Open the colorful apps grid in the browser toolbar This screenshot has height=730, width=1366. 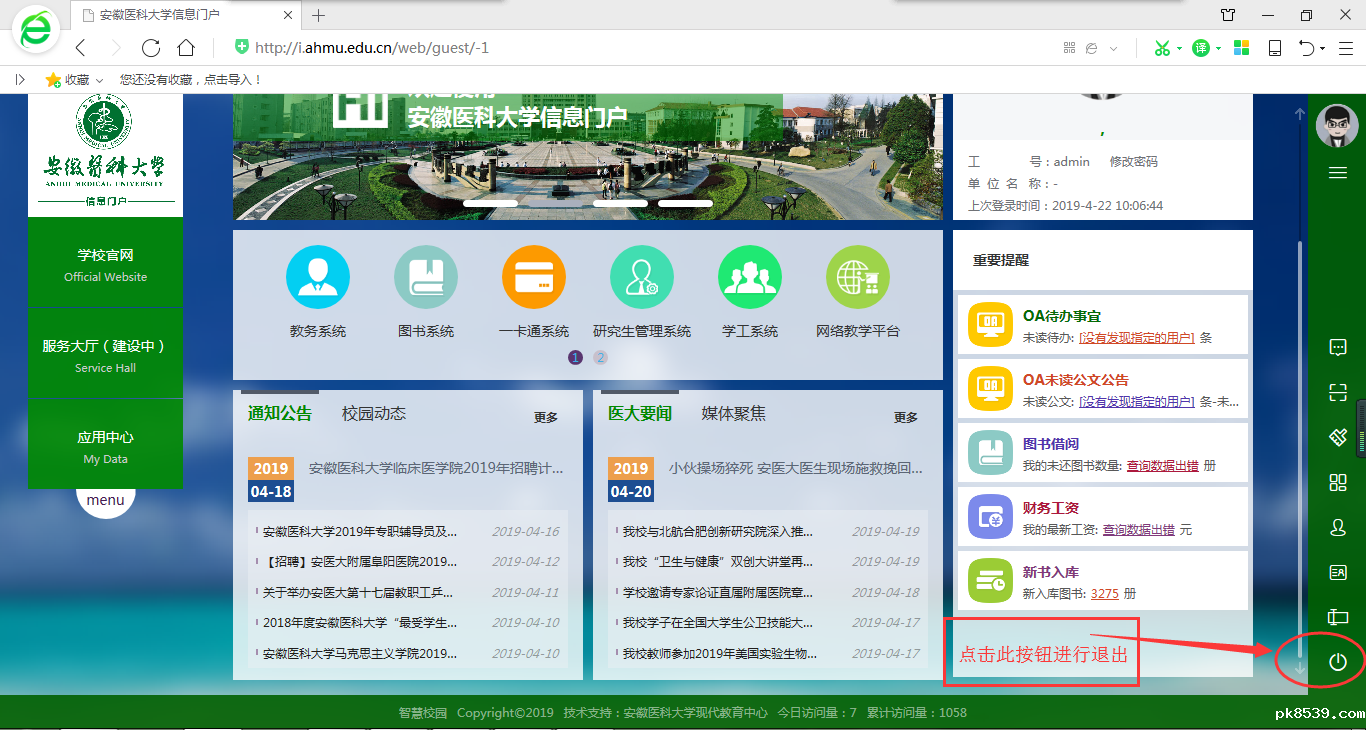tap(1241, 48)
